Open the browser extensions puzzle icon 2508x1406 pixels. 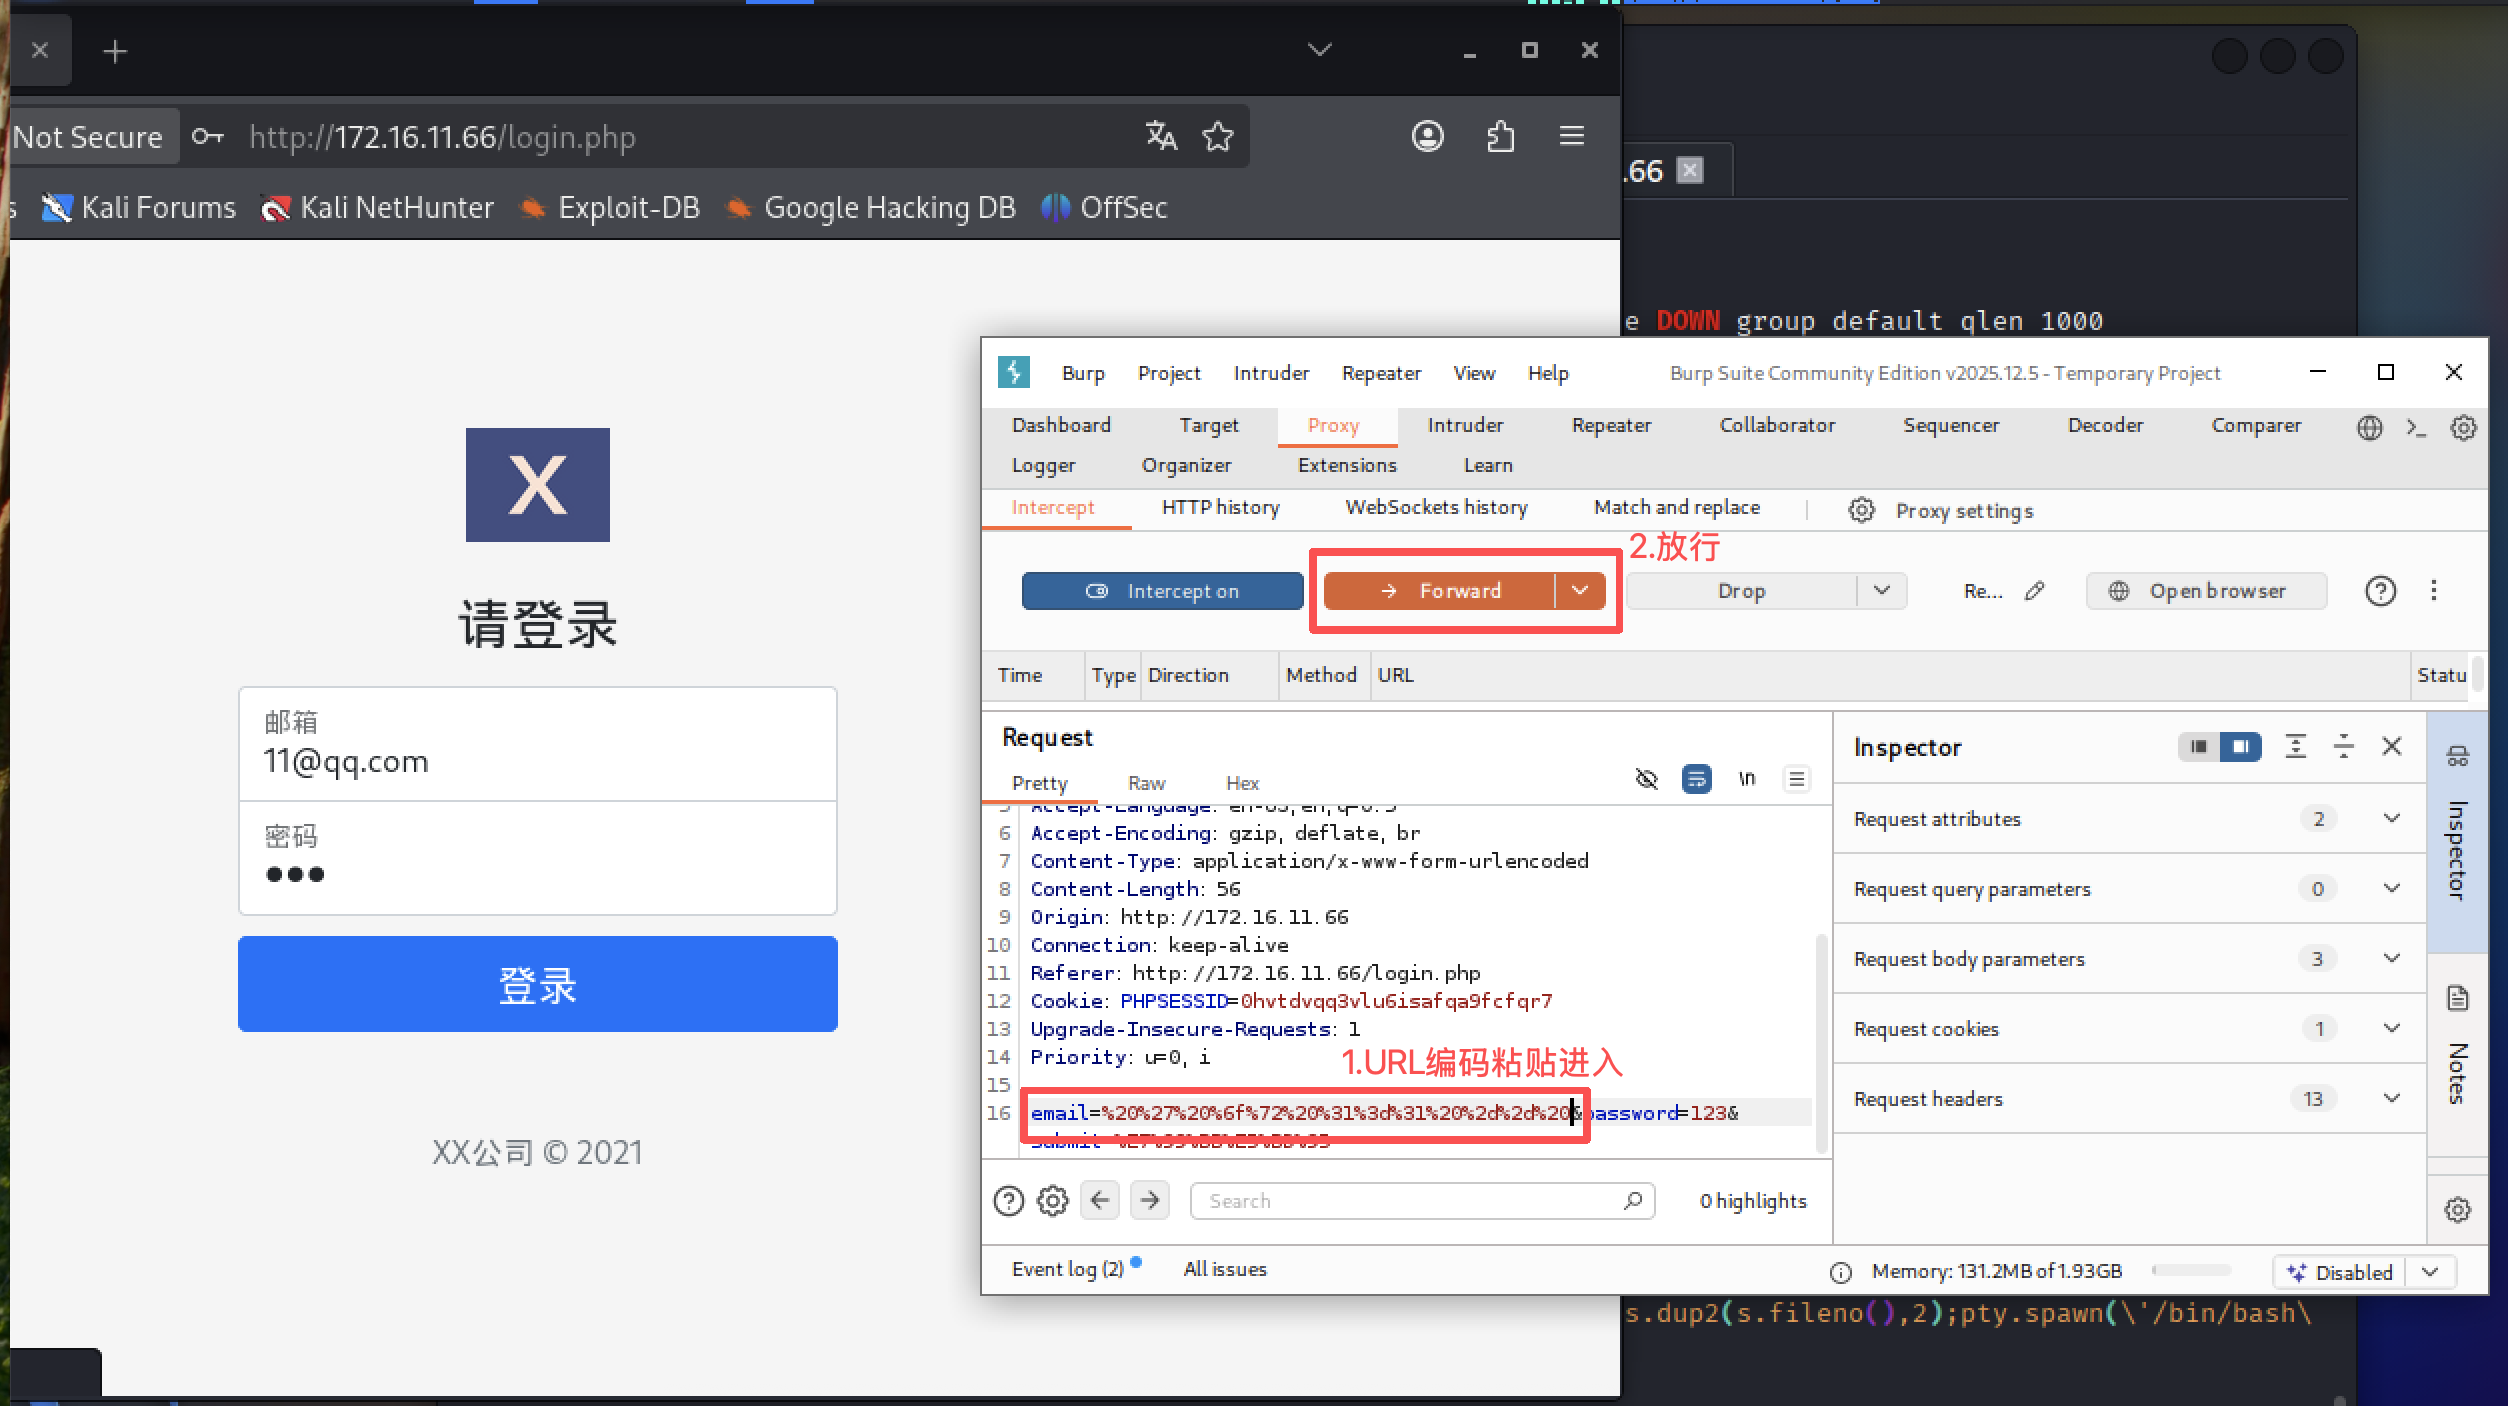(1500, 136)
